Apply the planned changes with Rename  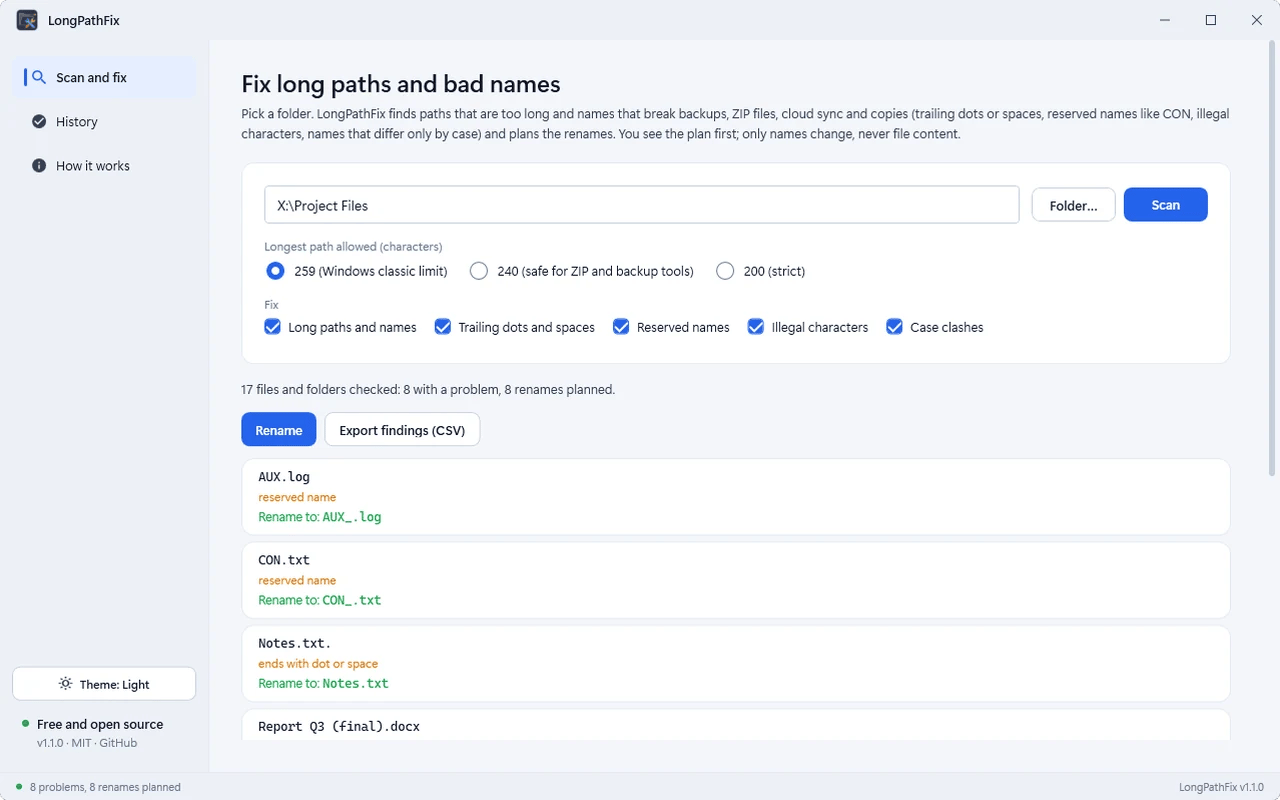click(279, 430)
